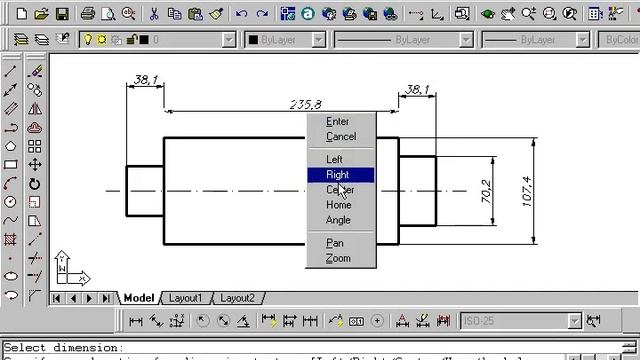Image resolution: width=640 pixels, height=360 pixels.
Task: Paste from clipboard icon
Action: point(196,14)
